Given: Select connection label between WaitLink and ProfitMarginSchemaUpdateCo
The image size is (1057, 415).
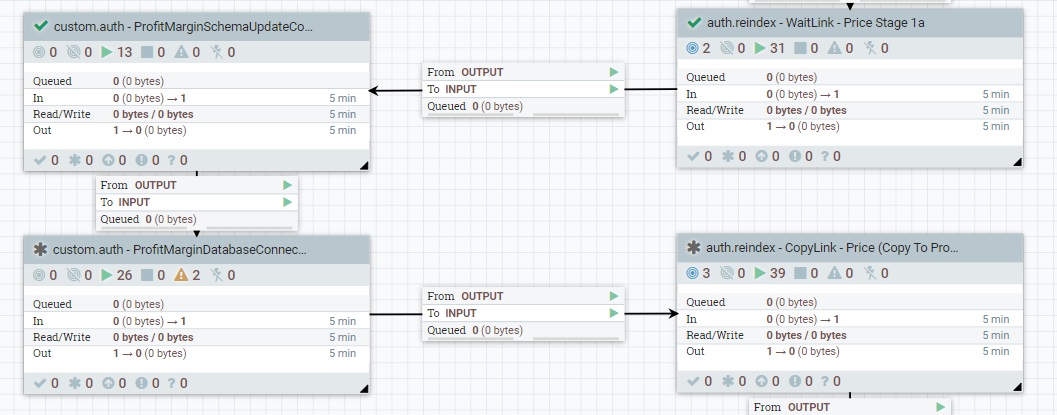Looking at the screenshot, I should [x=522, y=89].
